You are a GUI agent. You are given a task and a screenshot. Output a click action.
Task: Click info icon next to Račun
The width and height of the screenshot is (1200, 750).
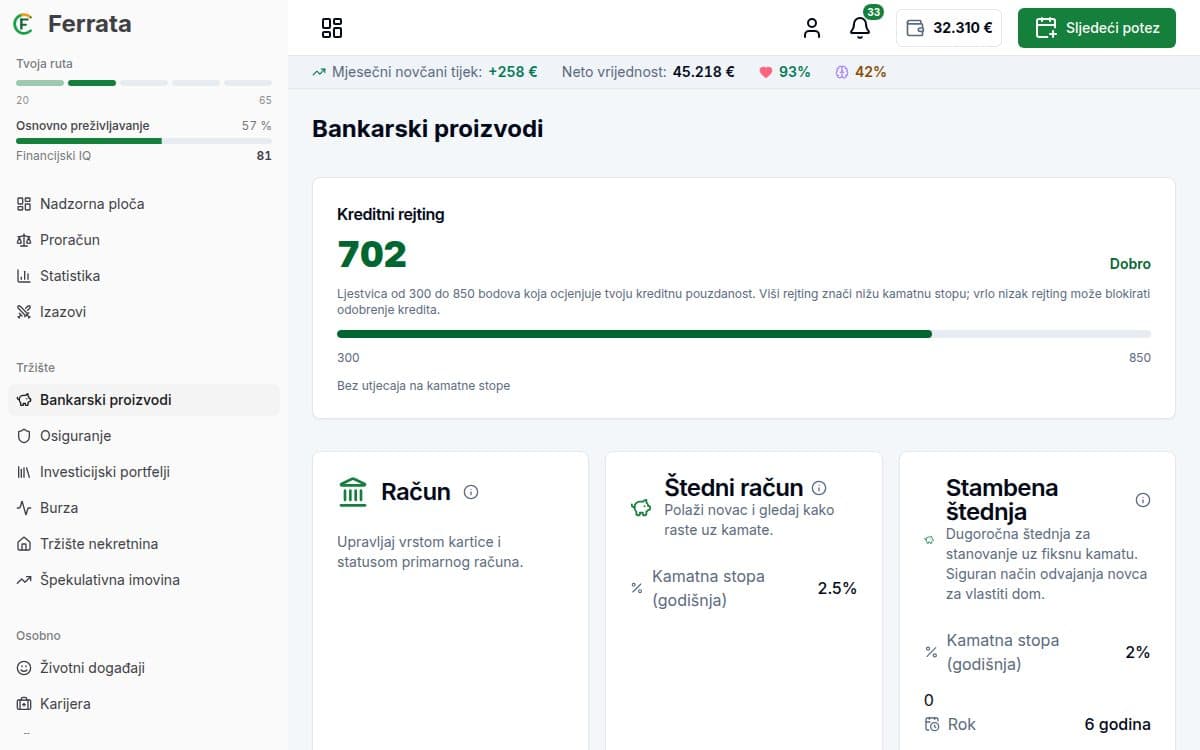pyautogui.click(x=471, y=492)
